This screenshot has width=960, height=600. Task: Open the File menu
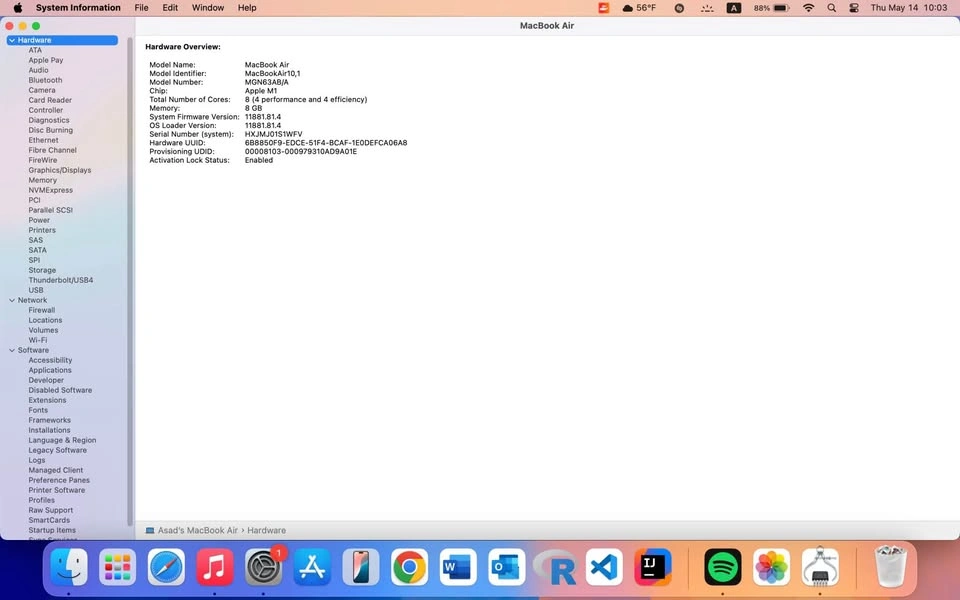tap(141, 8)
